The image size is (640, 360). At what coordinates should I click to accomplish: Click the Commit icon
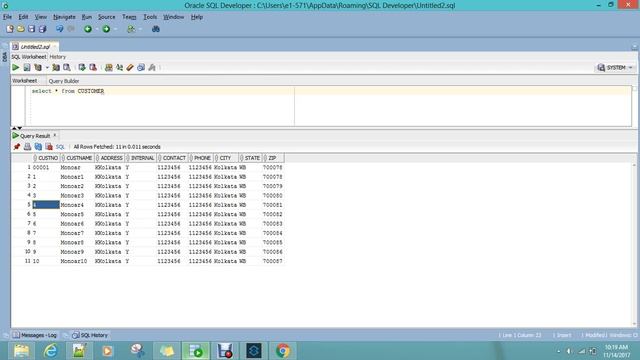click(82, 67)
